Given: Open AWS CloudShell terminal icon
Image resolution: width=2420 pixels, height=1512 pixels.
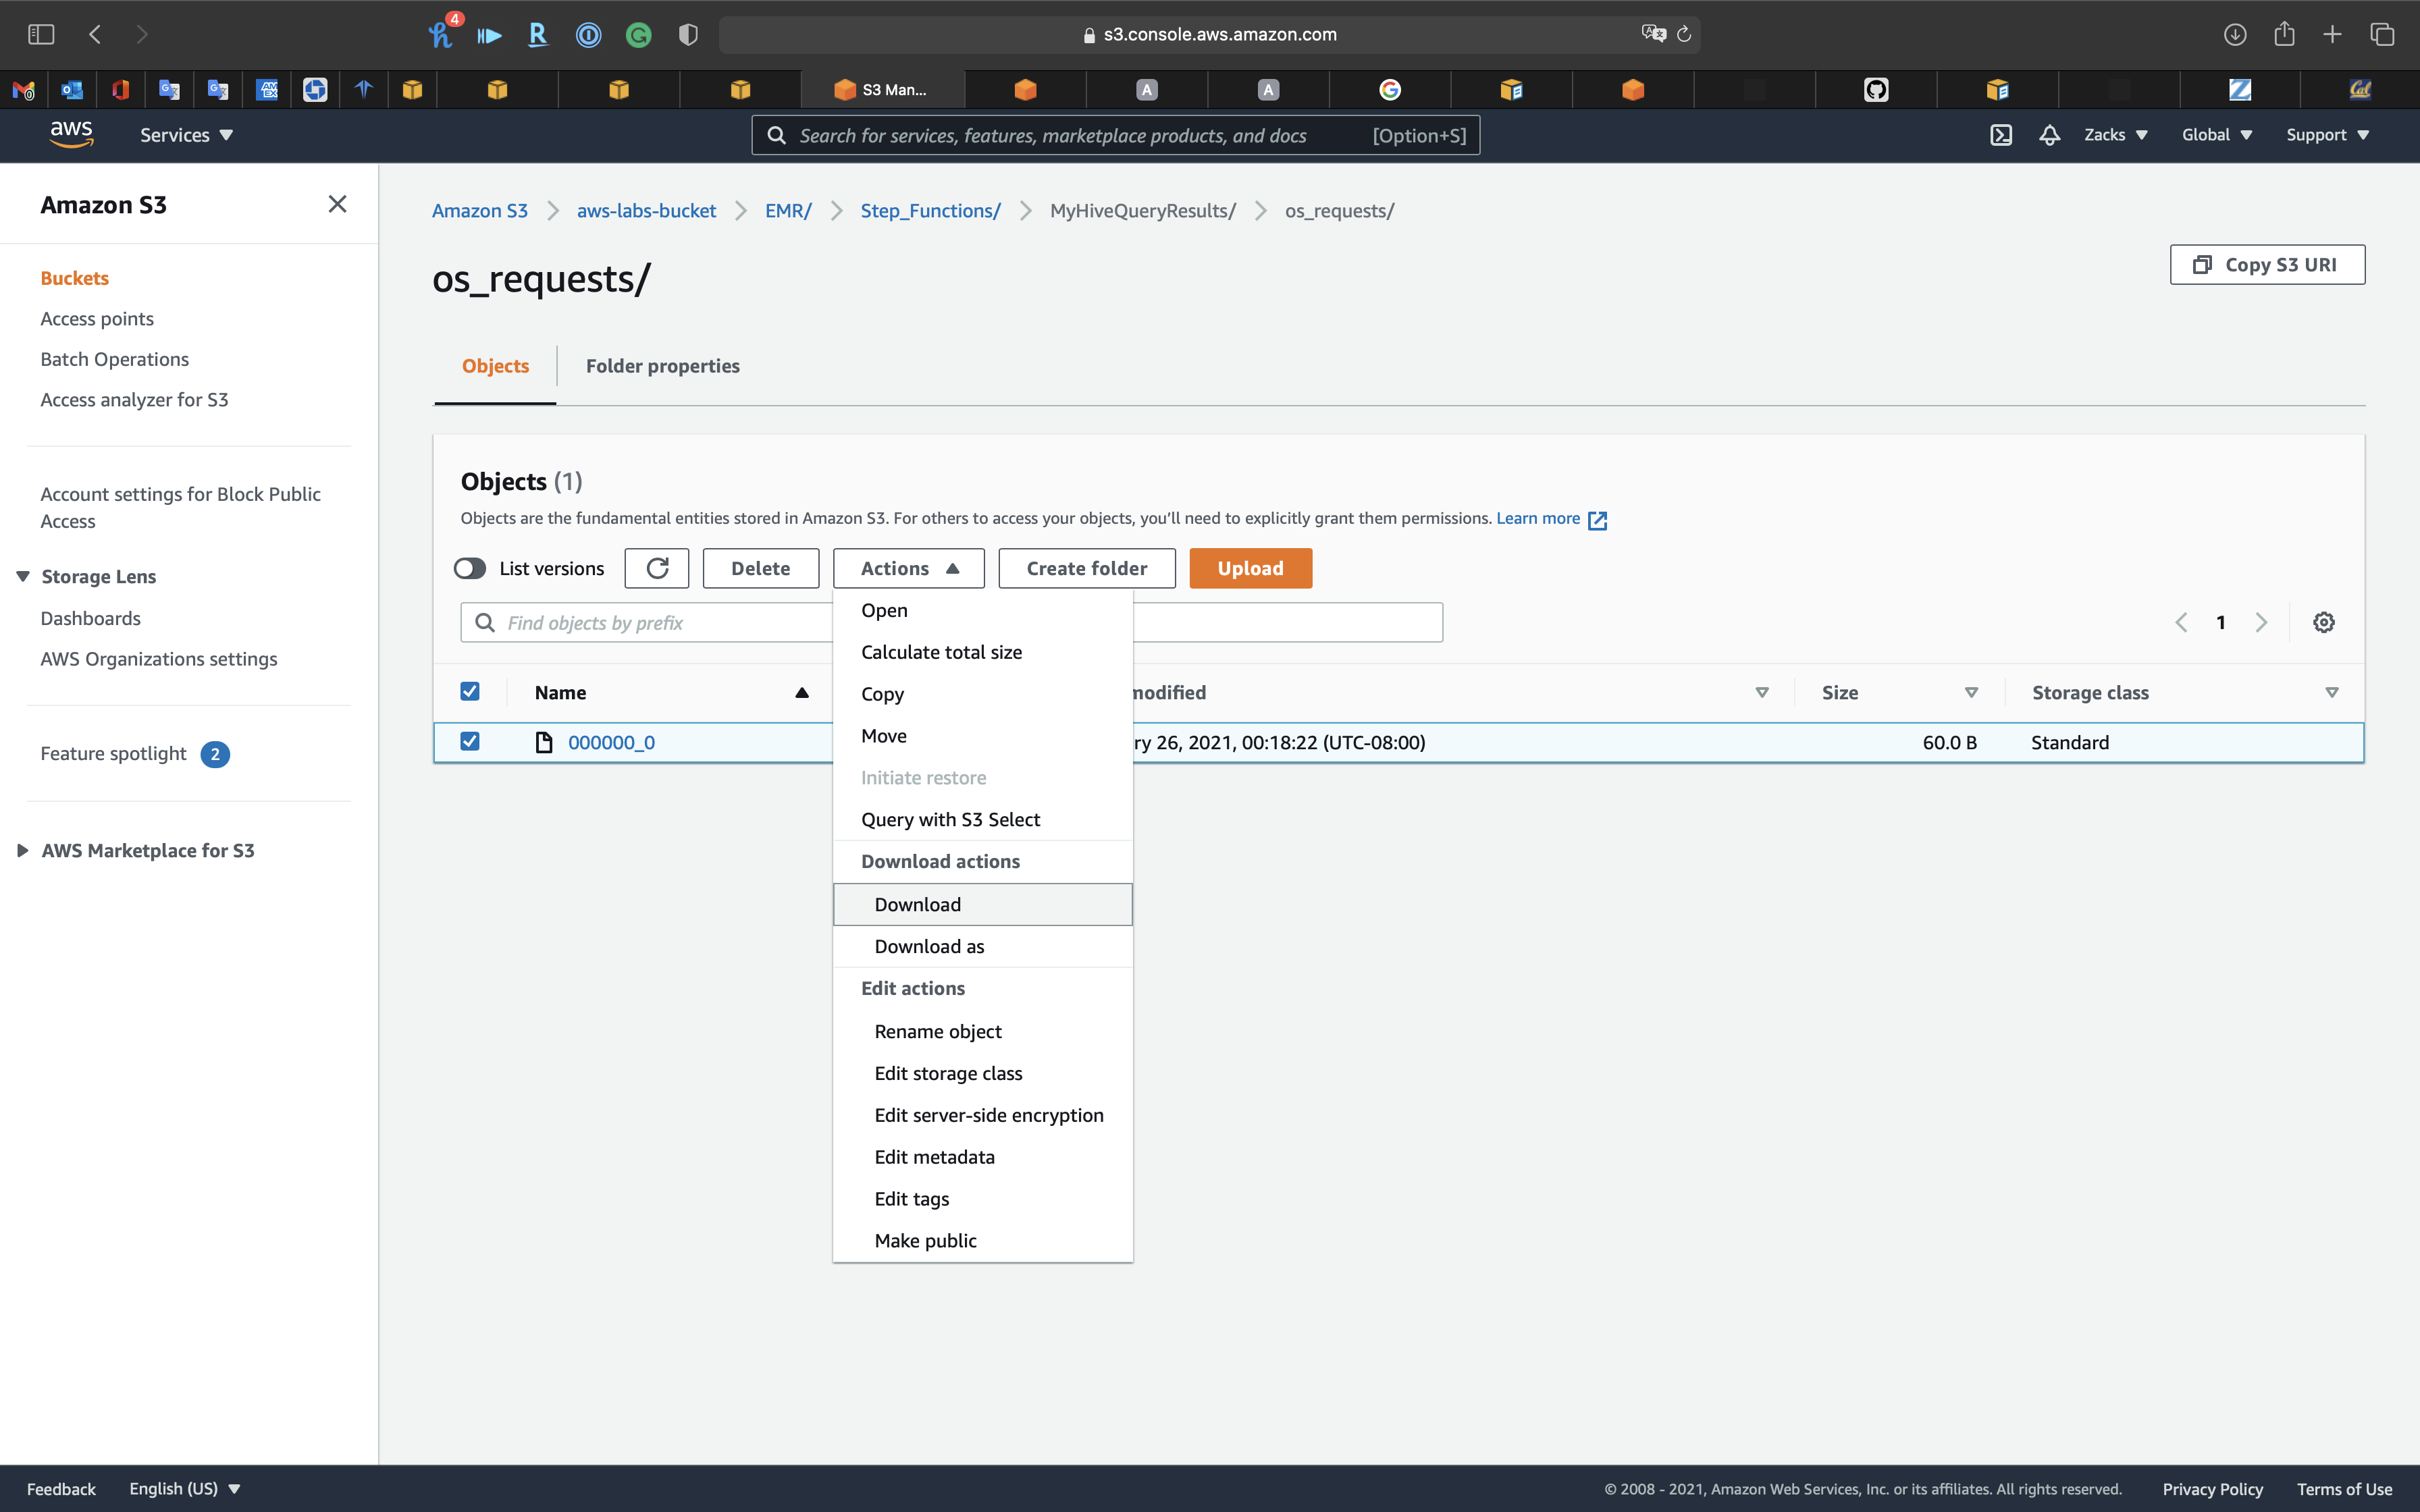Looking at the screenshot, I should 2000,135.
